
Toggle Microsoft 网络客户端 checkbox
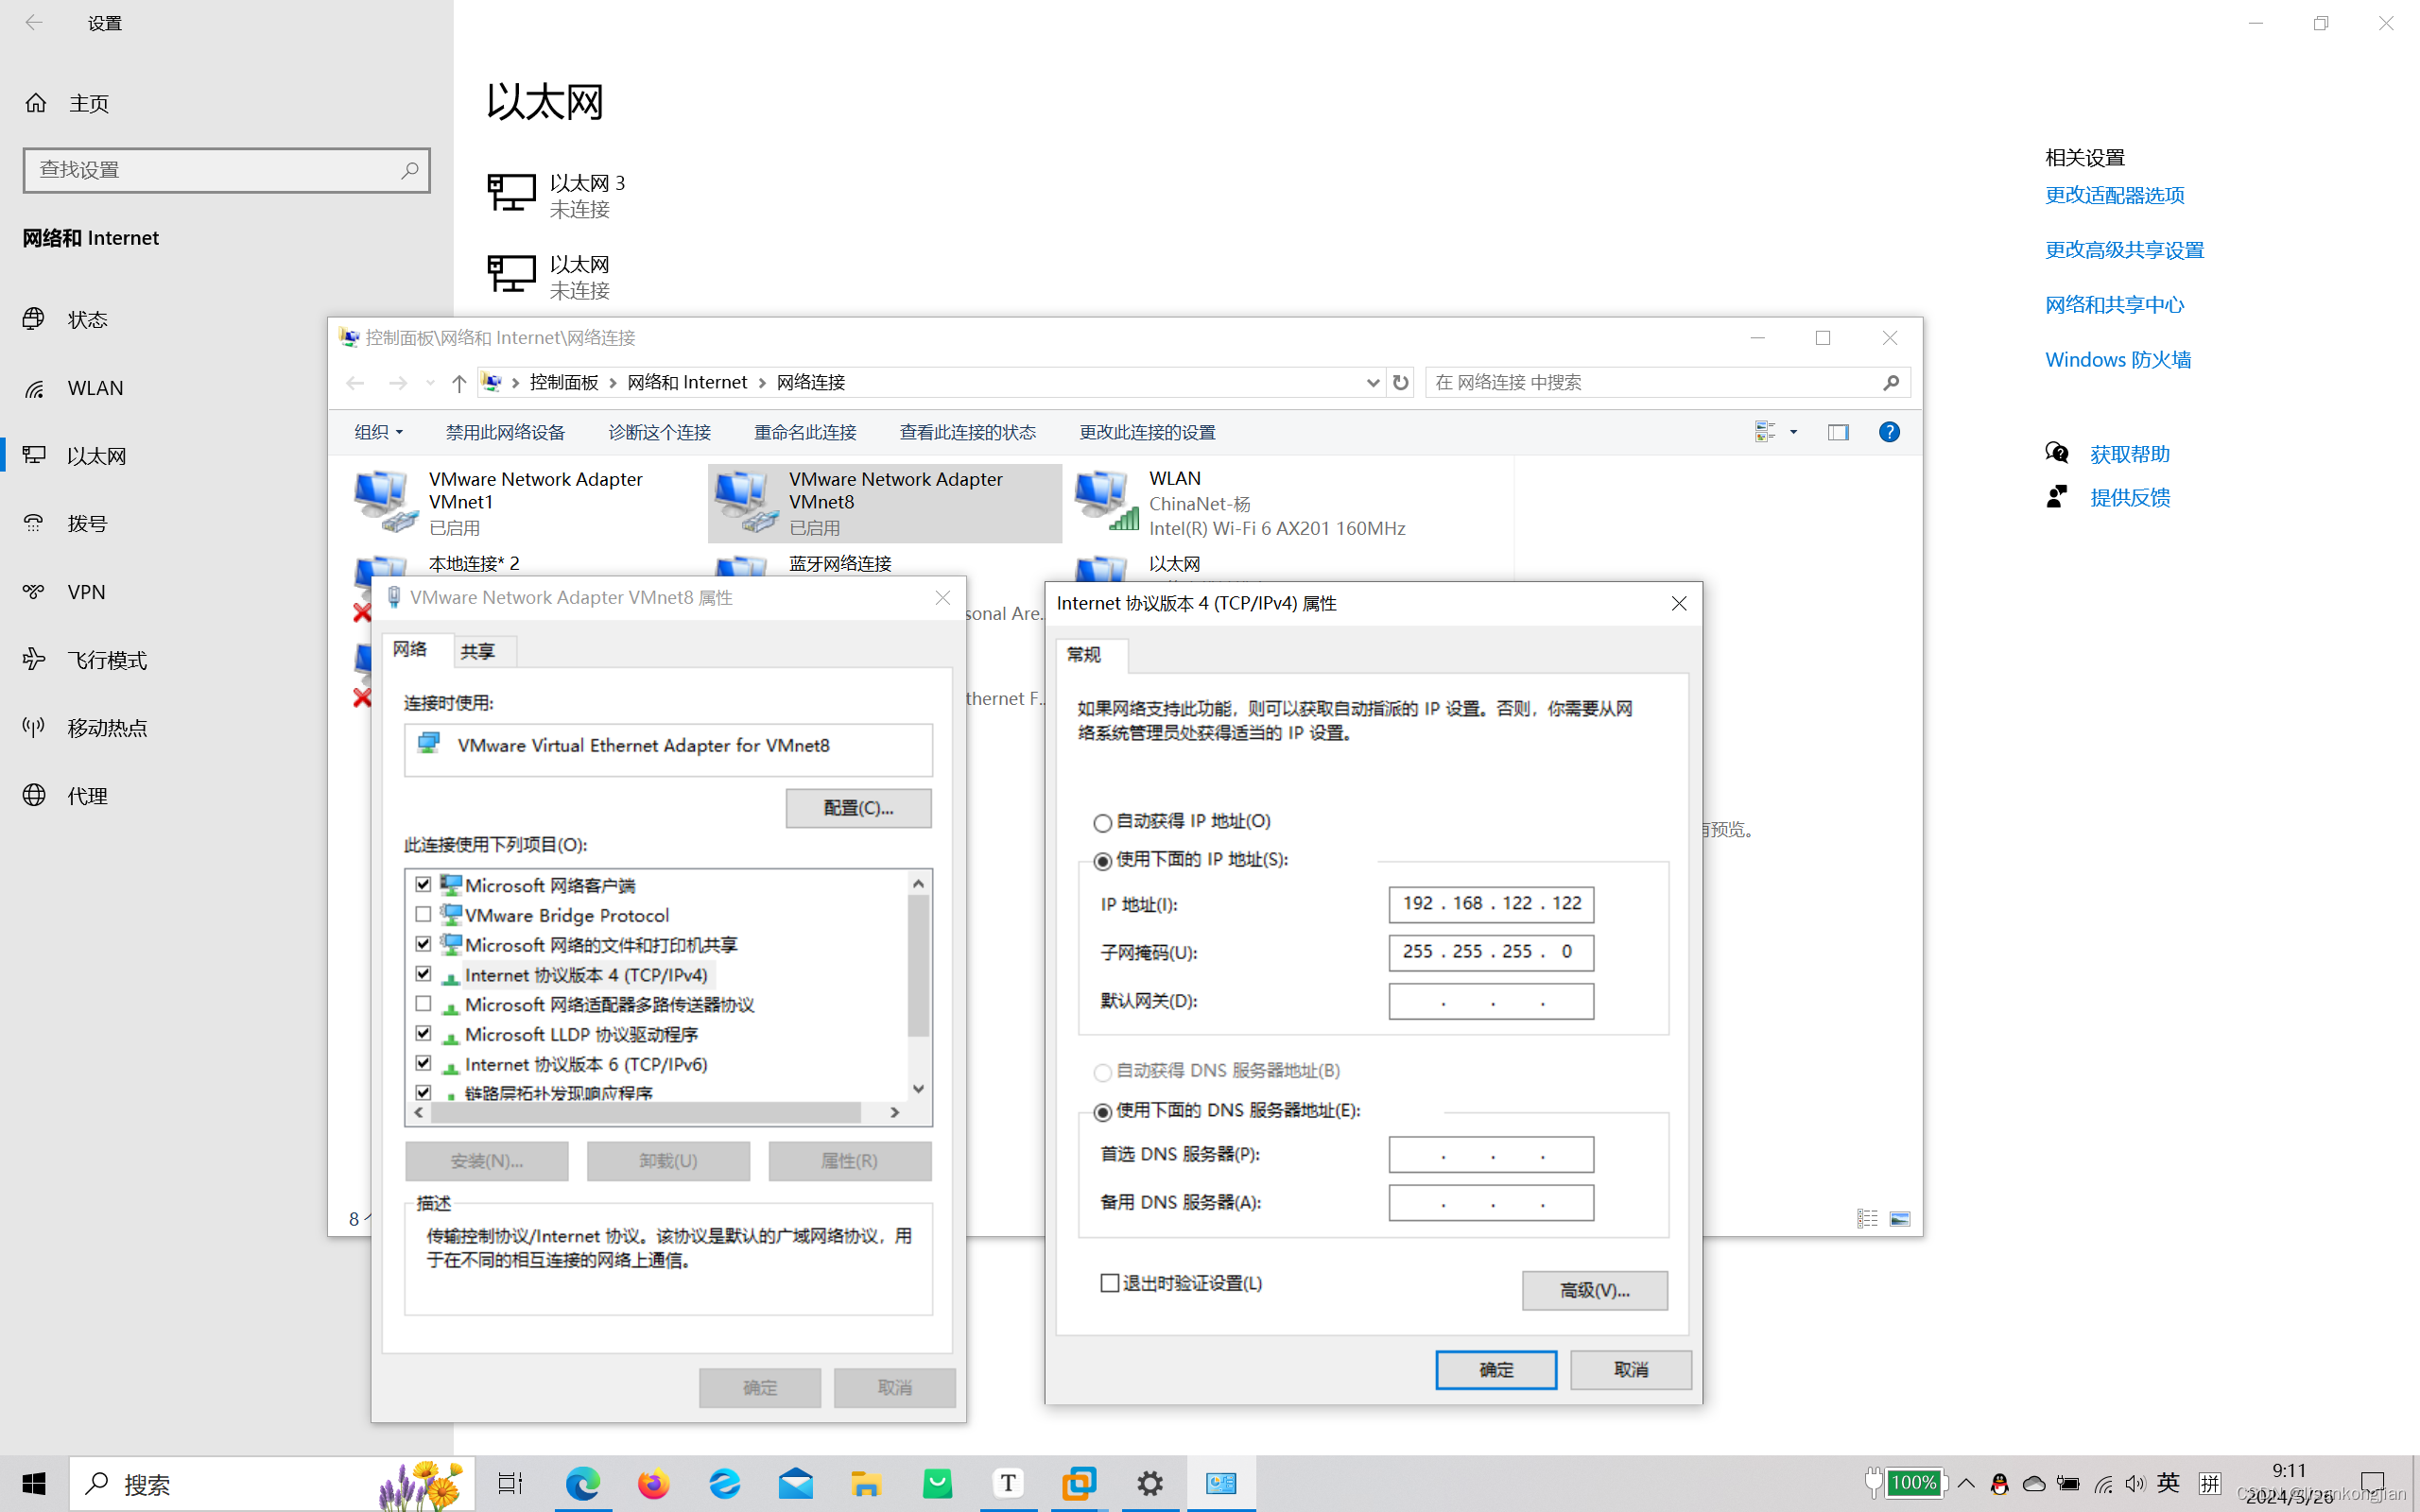pyautogui.click(x=423, y=885)
